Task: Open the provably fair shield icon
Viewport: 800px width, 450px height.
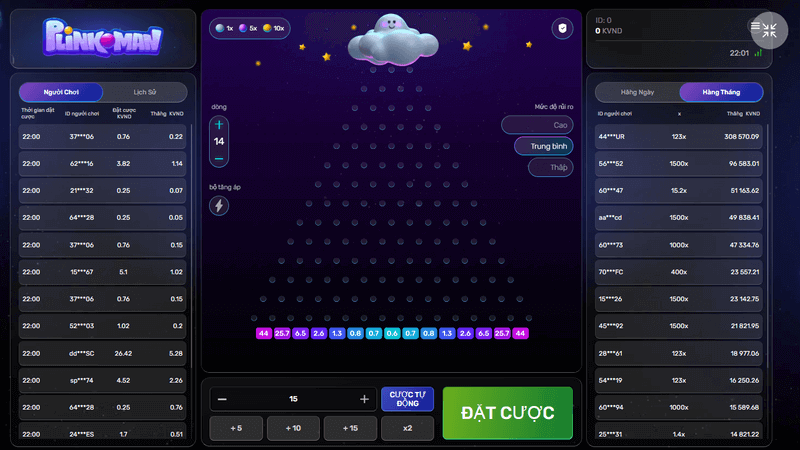Action: [562, 28]
